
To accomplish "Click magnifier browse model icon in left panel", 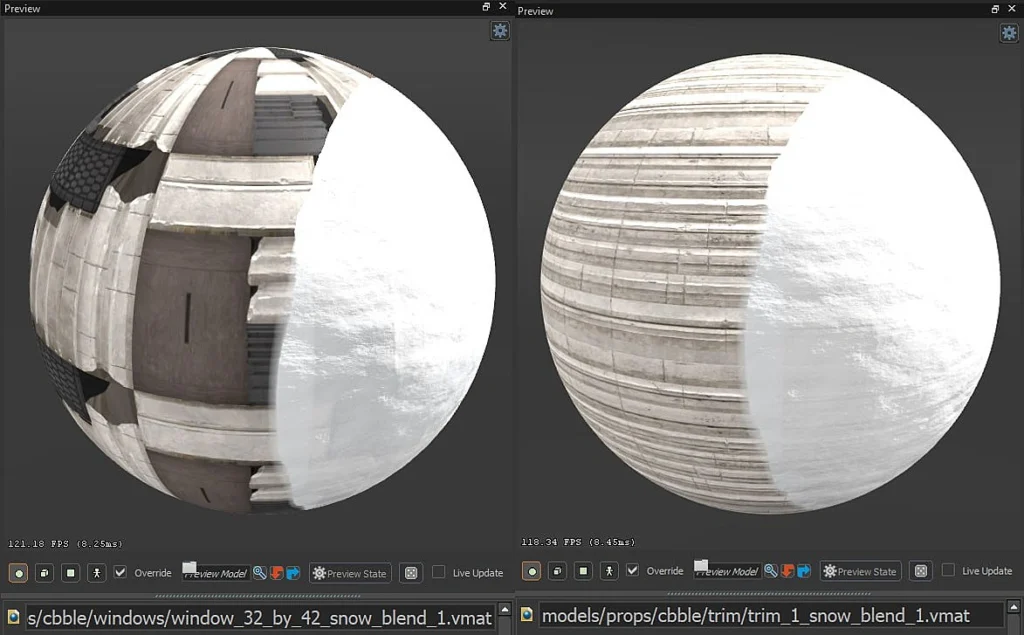I will click(x=259, y=573).
